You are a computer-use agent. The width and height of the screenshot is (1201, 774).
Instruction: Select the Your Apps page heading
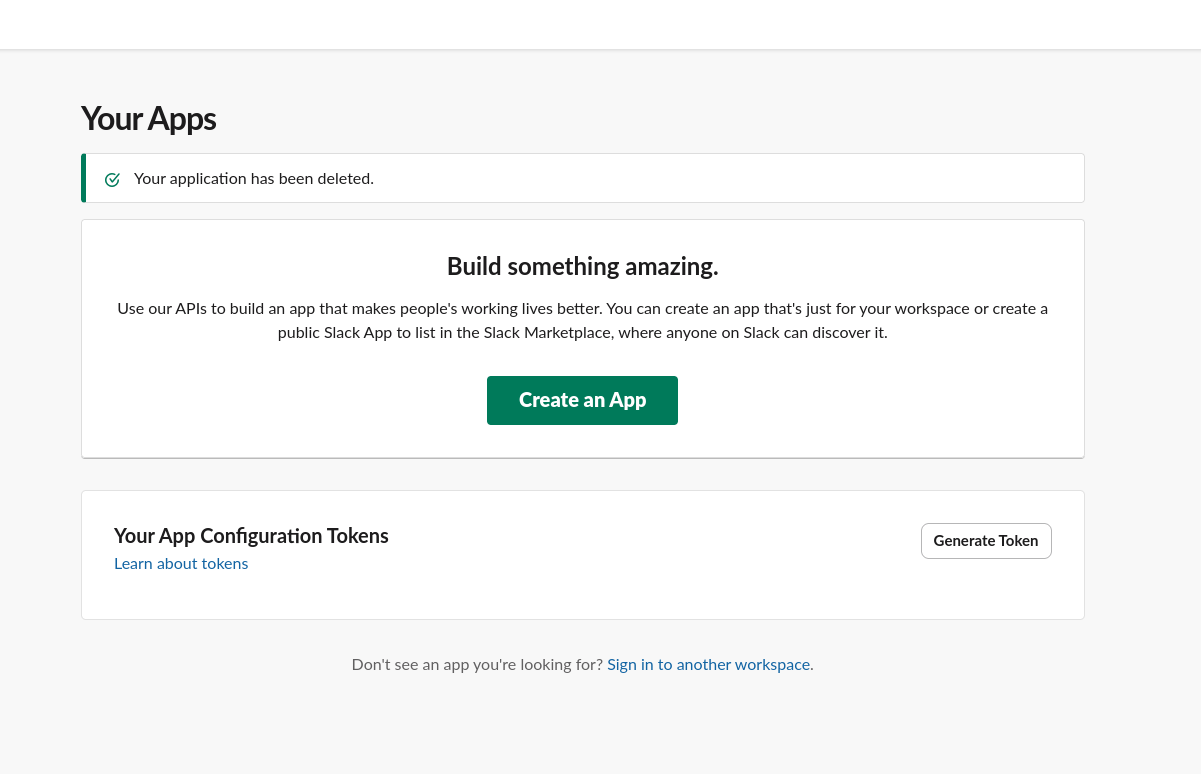pyautogui.click(x=148, y=119)
